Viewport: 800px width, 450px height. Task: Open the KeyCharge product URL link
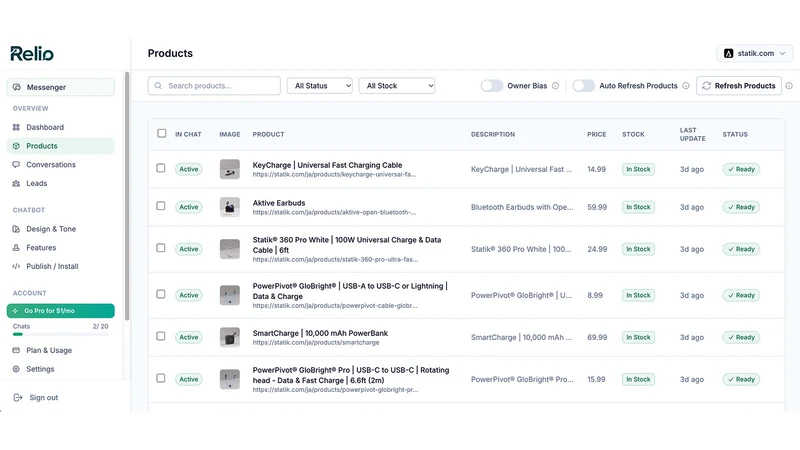[334, 174]
